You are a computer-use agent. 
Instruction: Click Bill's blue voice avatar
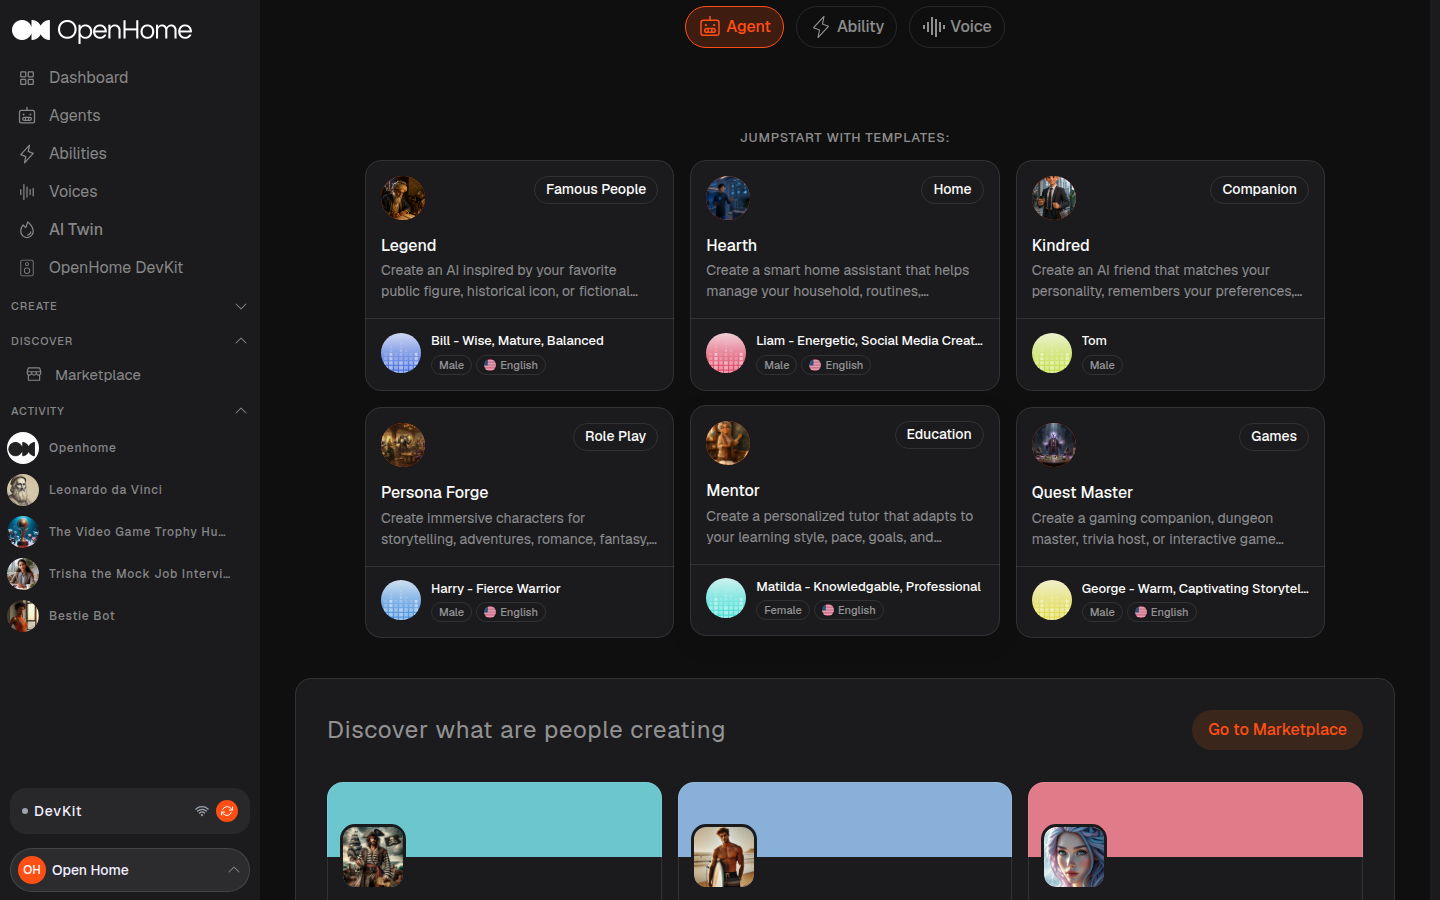[401, 353]
